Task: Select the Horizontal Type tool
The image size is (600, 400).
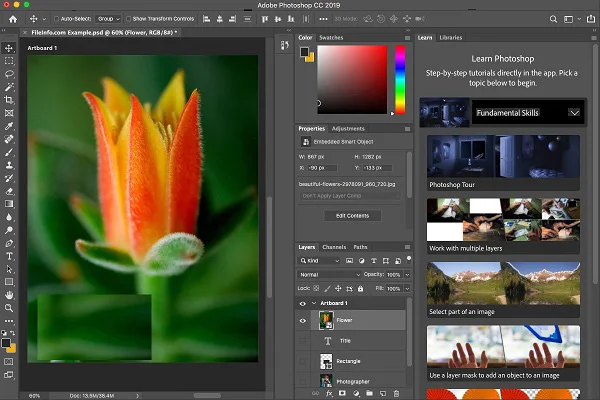Action: click(x=9, y=256)
